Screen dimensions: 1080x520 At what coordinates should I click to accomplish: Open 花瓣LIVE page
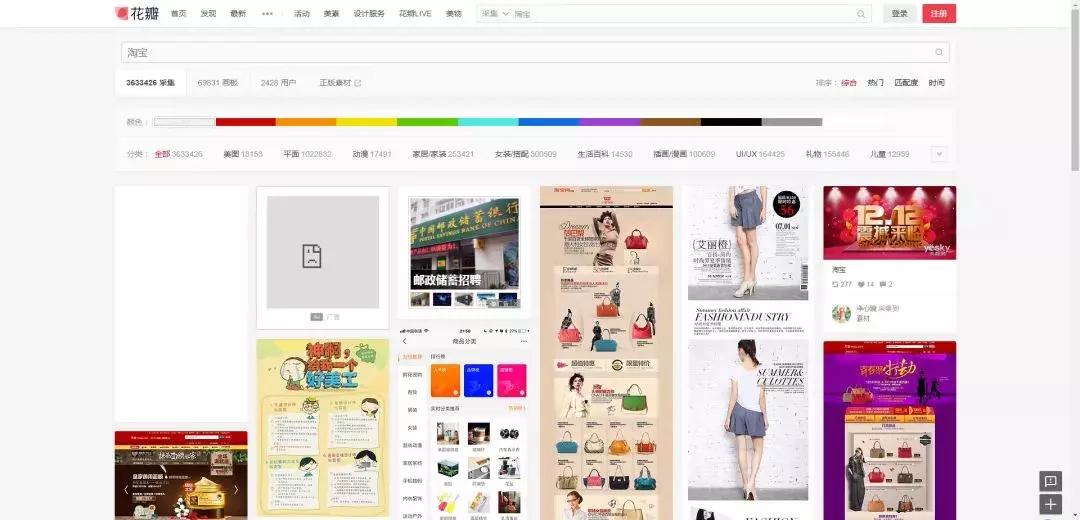[x=415, y=14]
